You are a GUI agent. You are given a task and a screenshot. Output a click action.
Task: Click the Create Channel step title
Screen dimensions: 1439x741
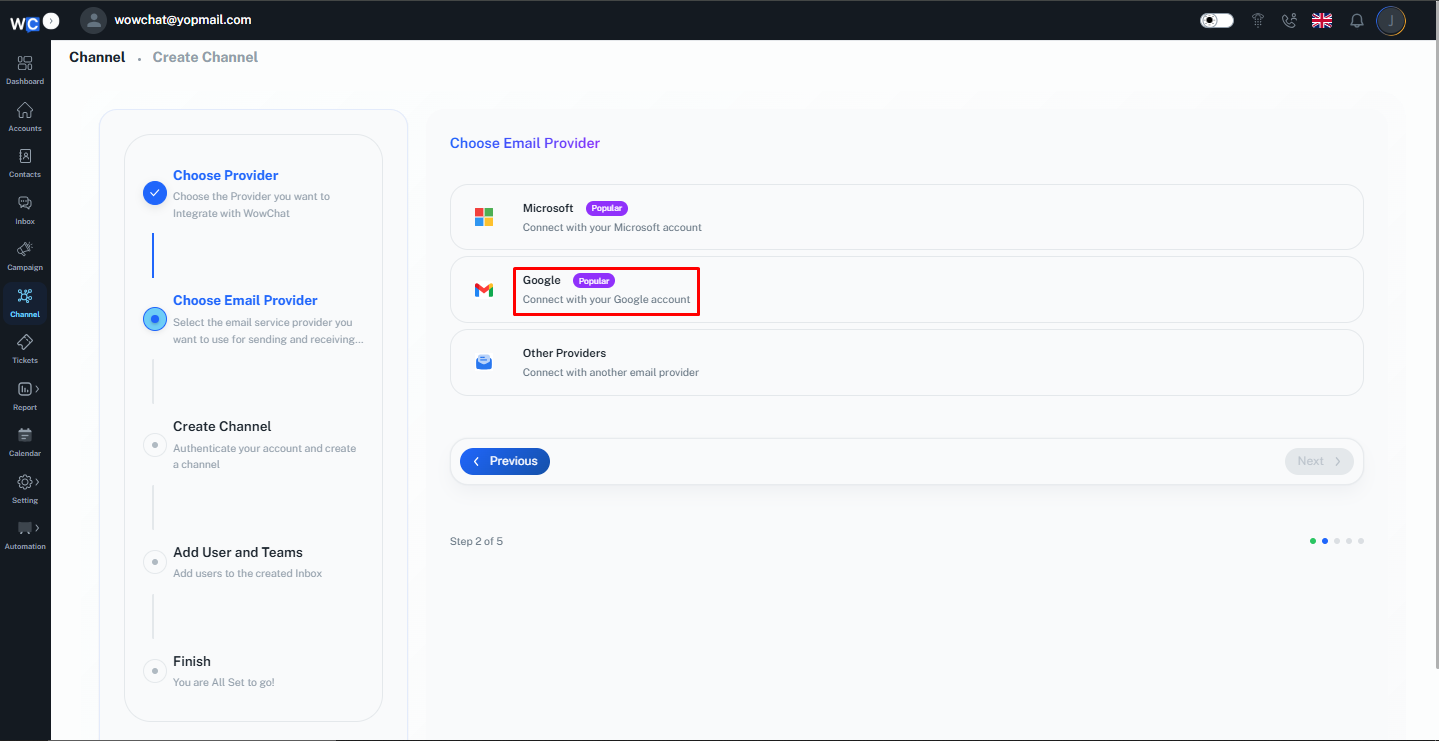(x=222, y=426)
